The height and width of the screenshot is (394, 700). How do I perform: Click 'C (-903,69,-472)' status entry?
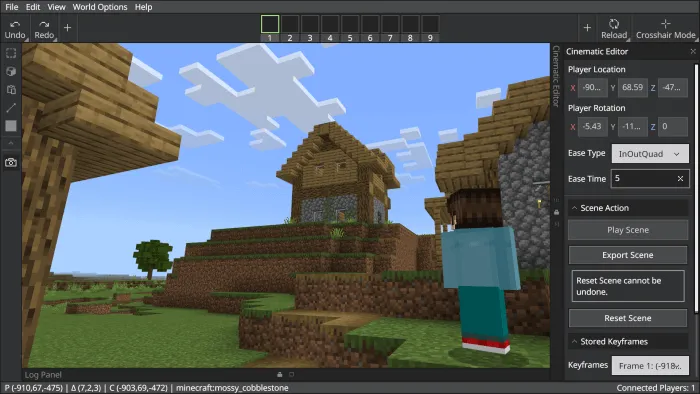(138, 388)
